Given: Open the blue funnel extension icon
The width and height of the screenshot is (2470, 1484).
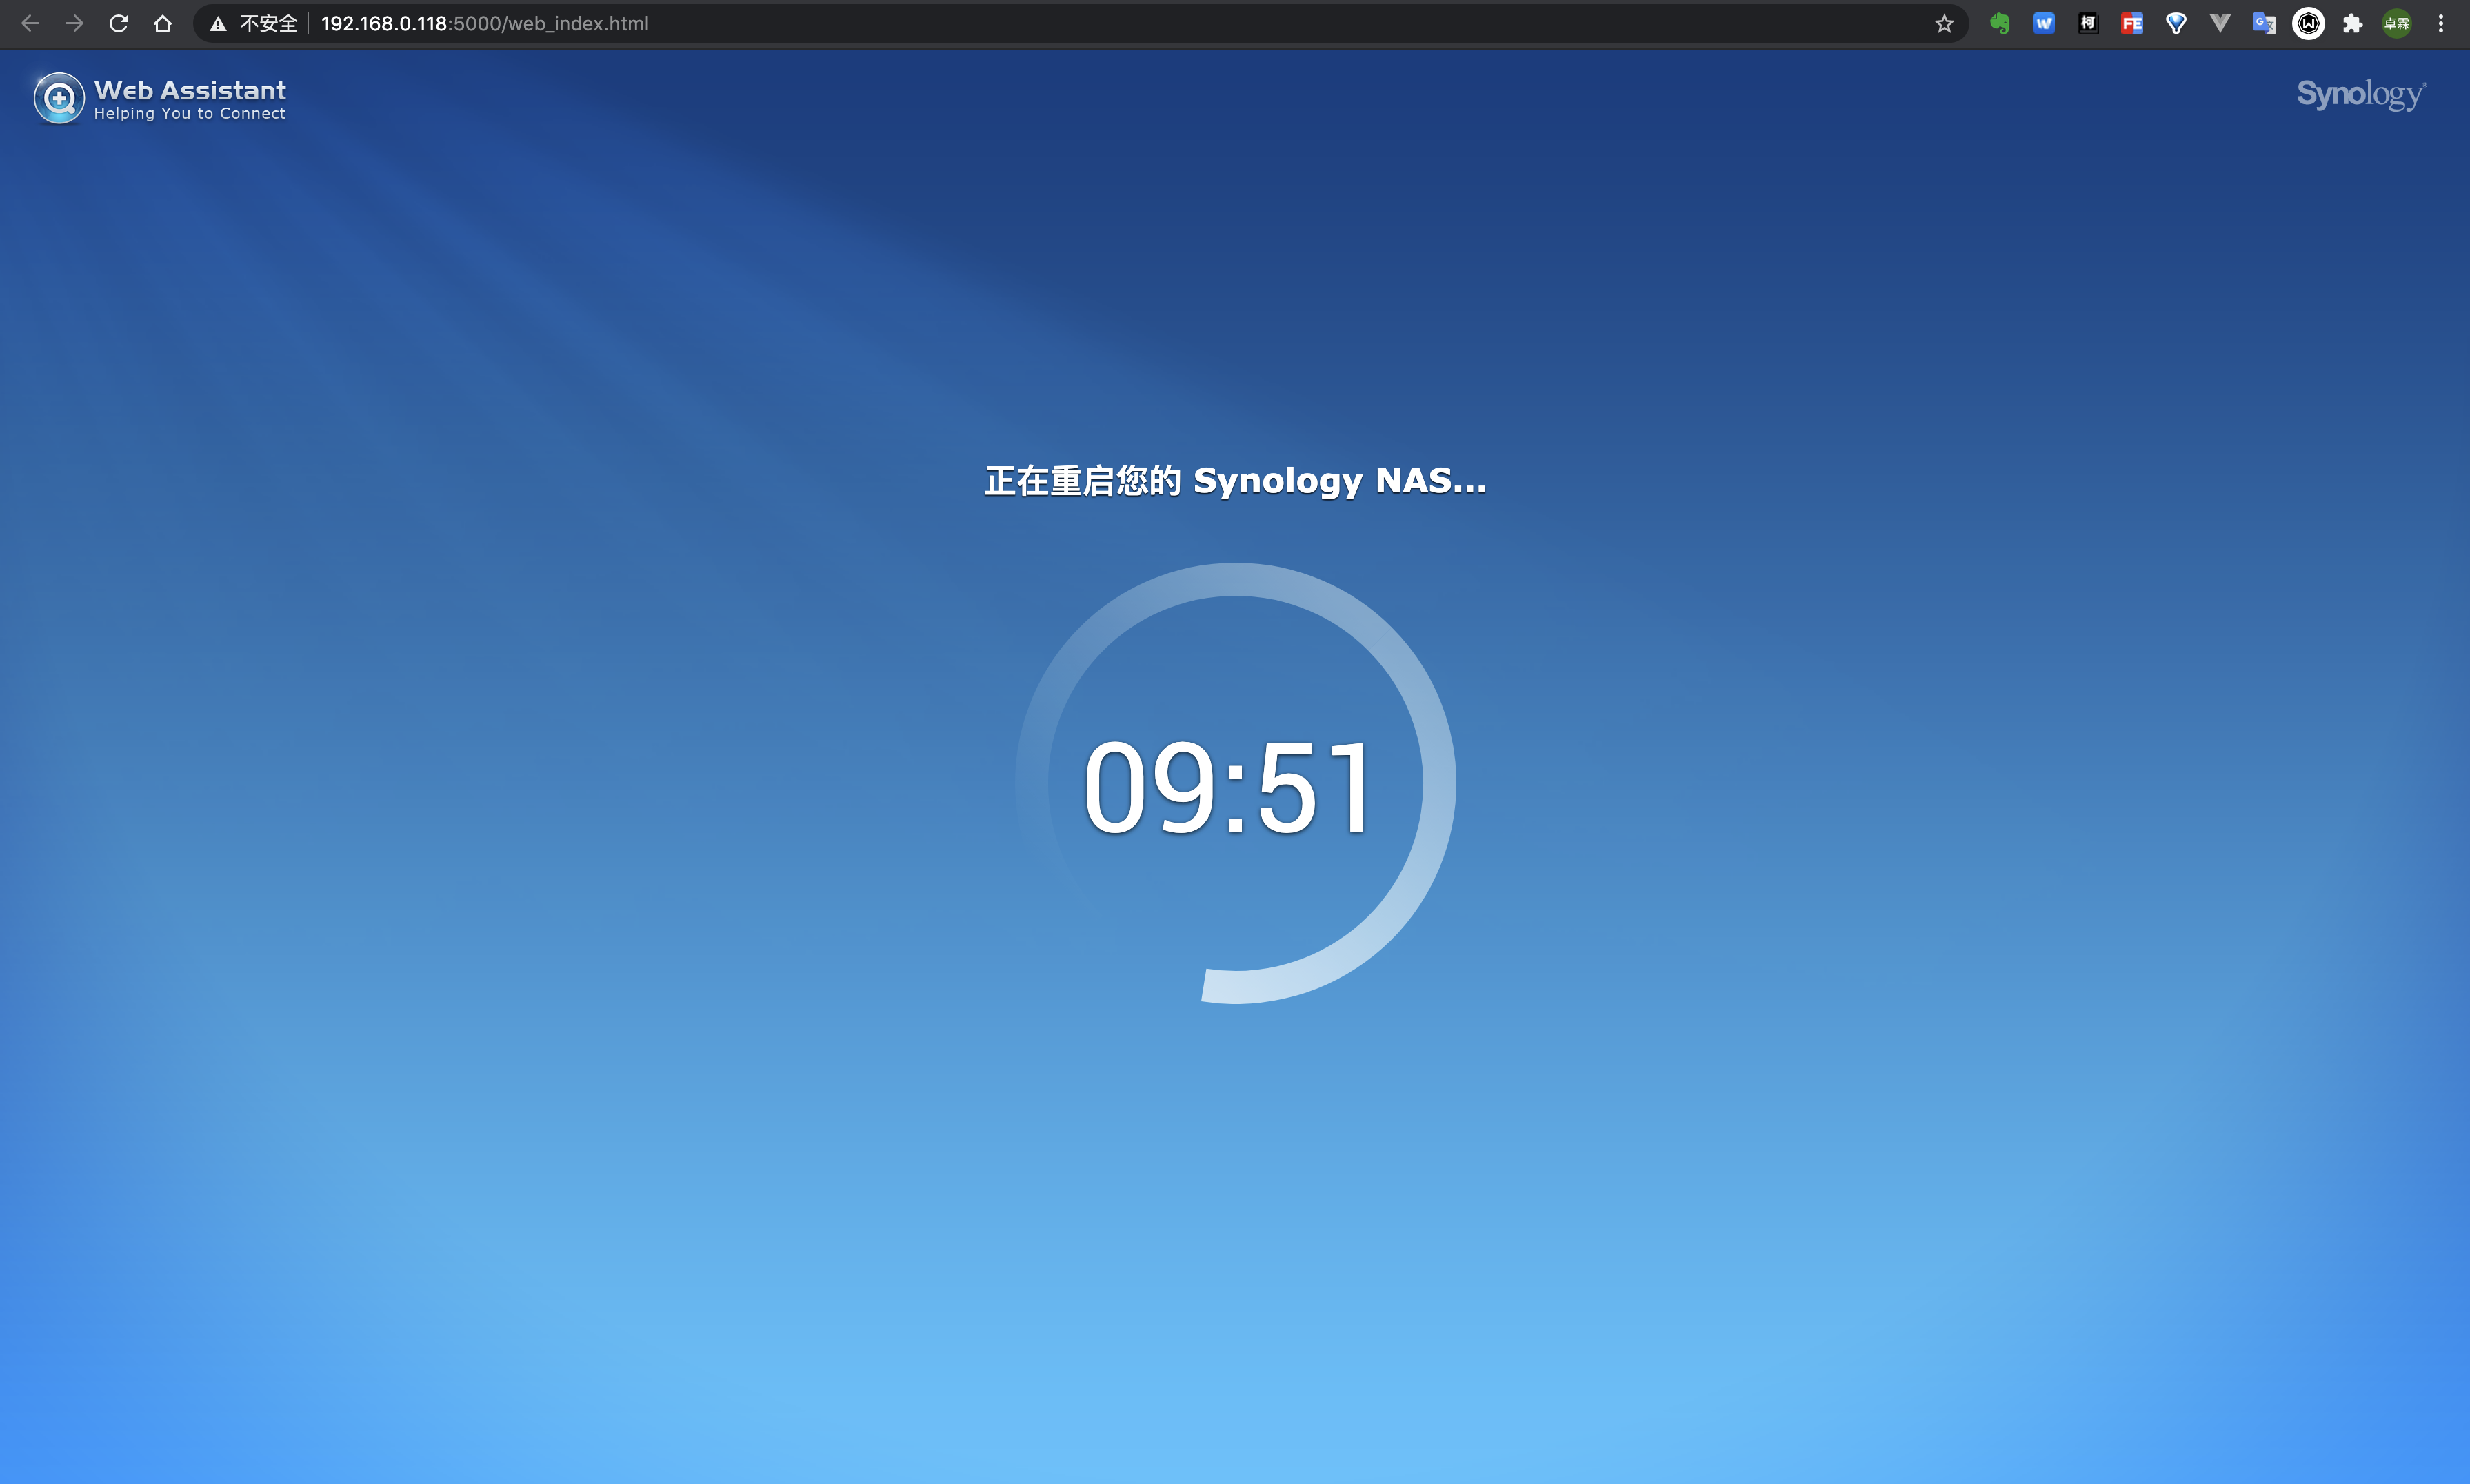Looking at the screenshot, I should [2175, 23].
